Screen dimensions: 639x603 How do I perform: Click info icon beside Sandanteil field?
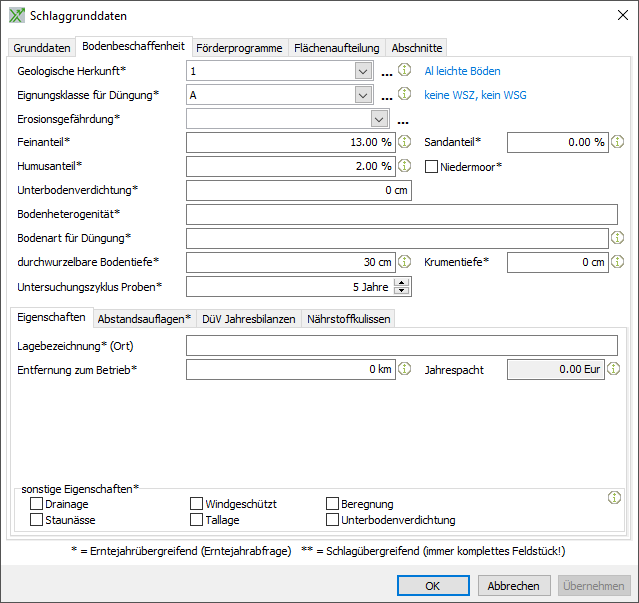617,142
